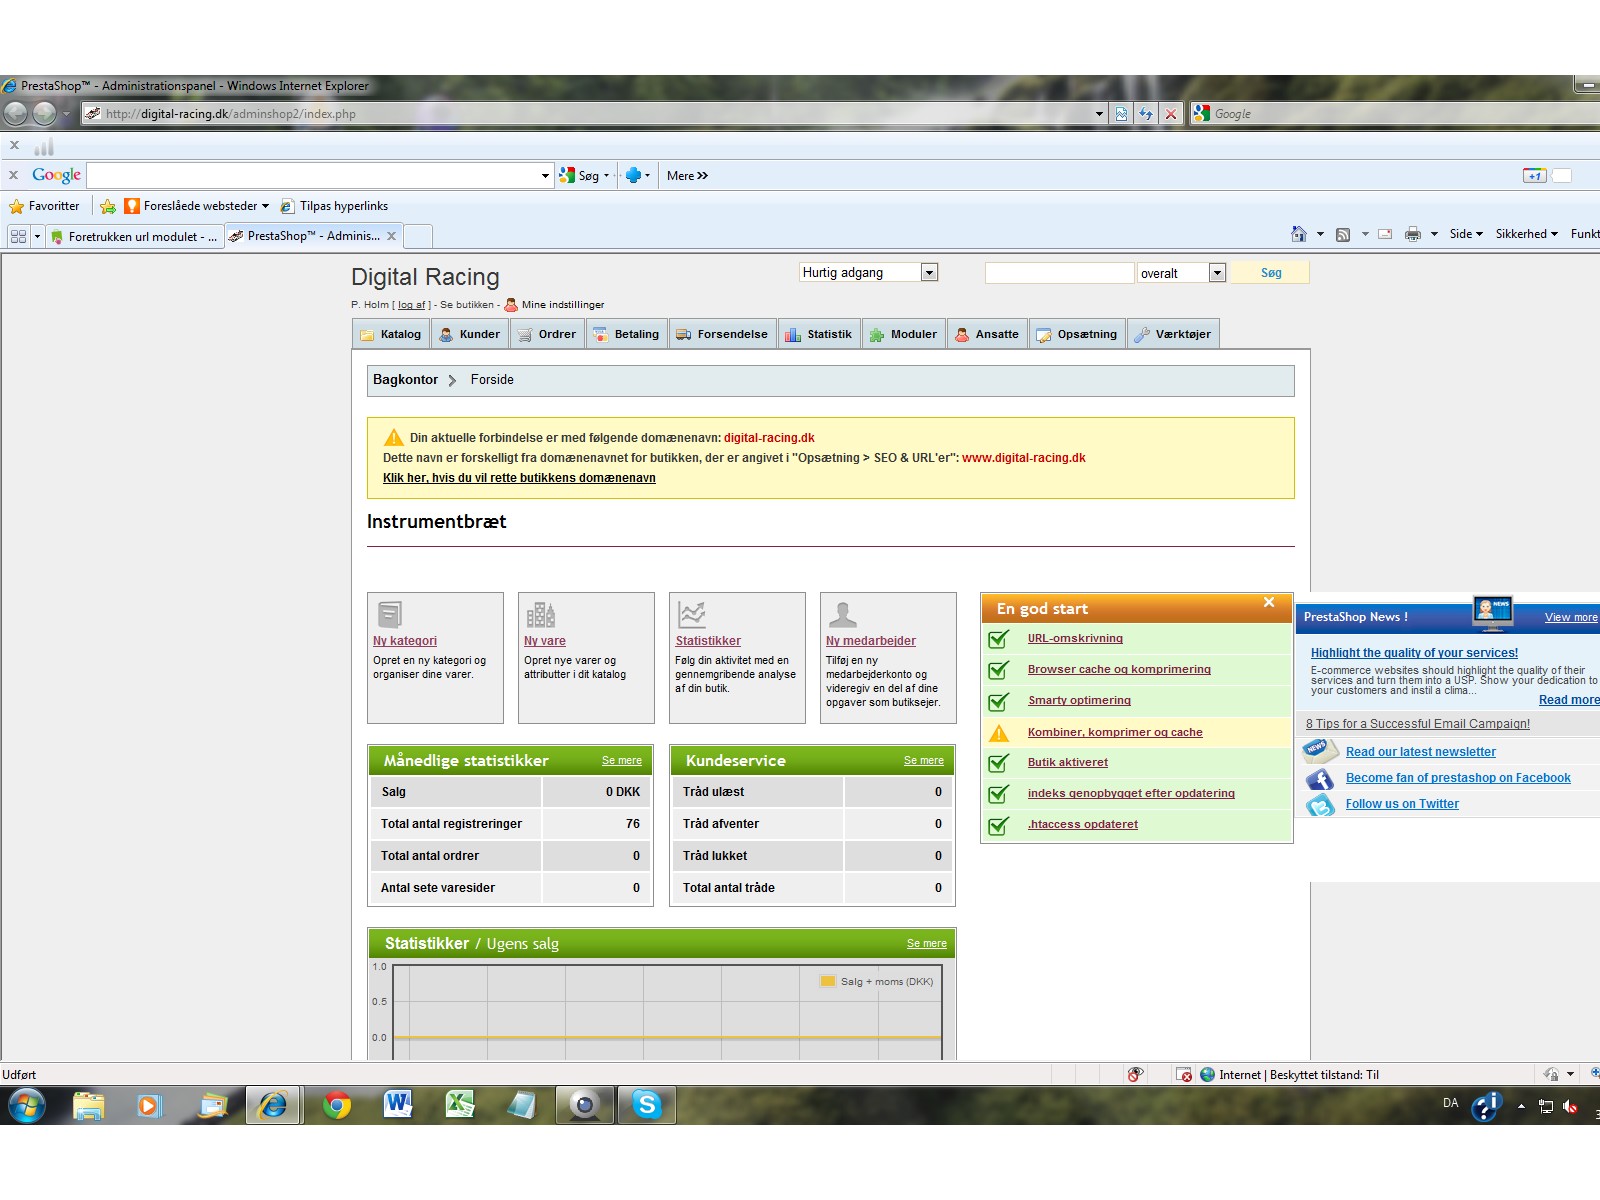Click the browser back button

pyautogui.click(x=16, y=113)
